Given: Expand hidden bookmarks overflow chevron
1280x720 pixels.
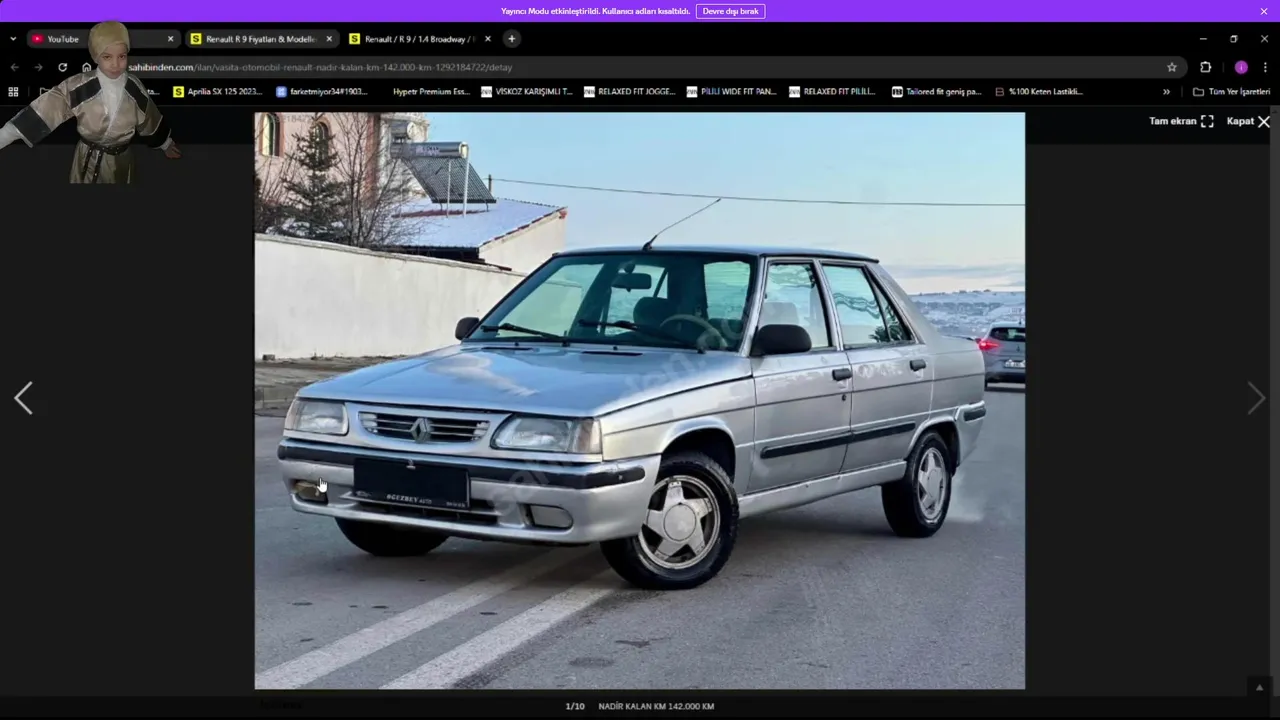Looking at the screenshot, I should pos(1166,91).
